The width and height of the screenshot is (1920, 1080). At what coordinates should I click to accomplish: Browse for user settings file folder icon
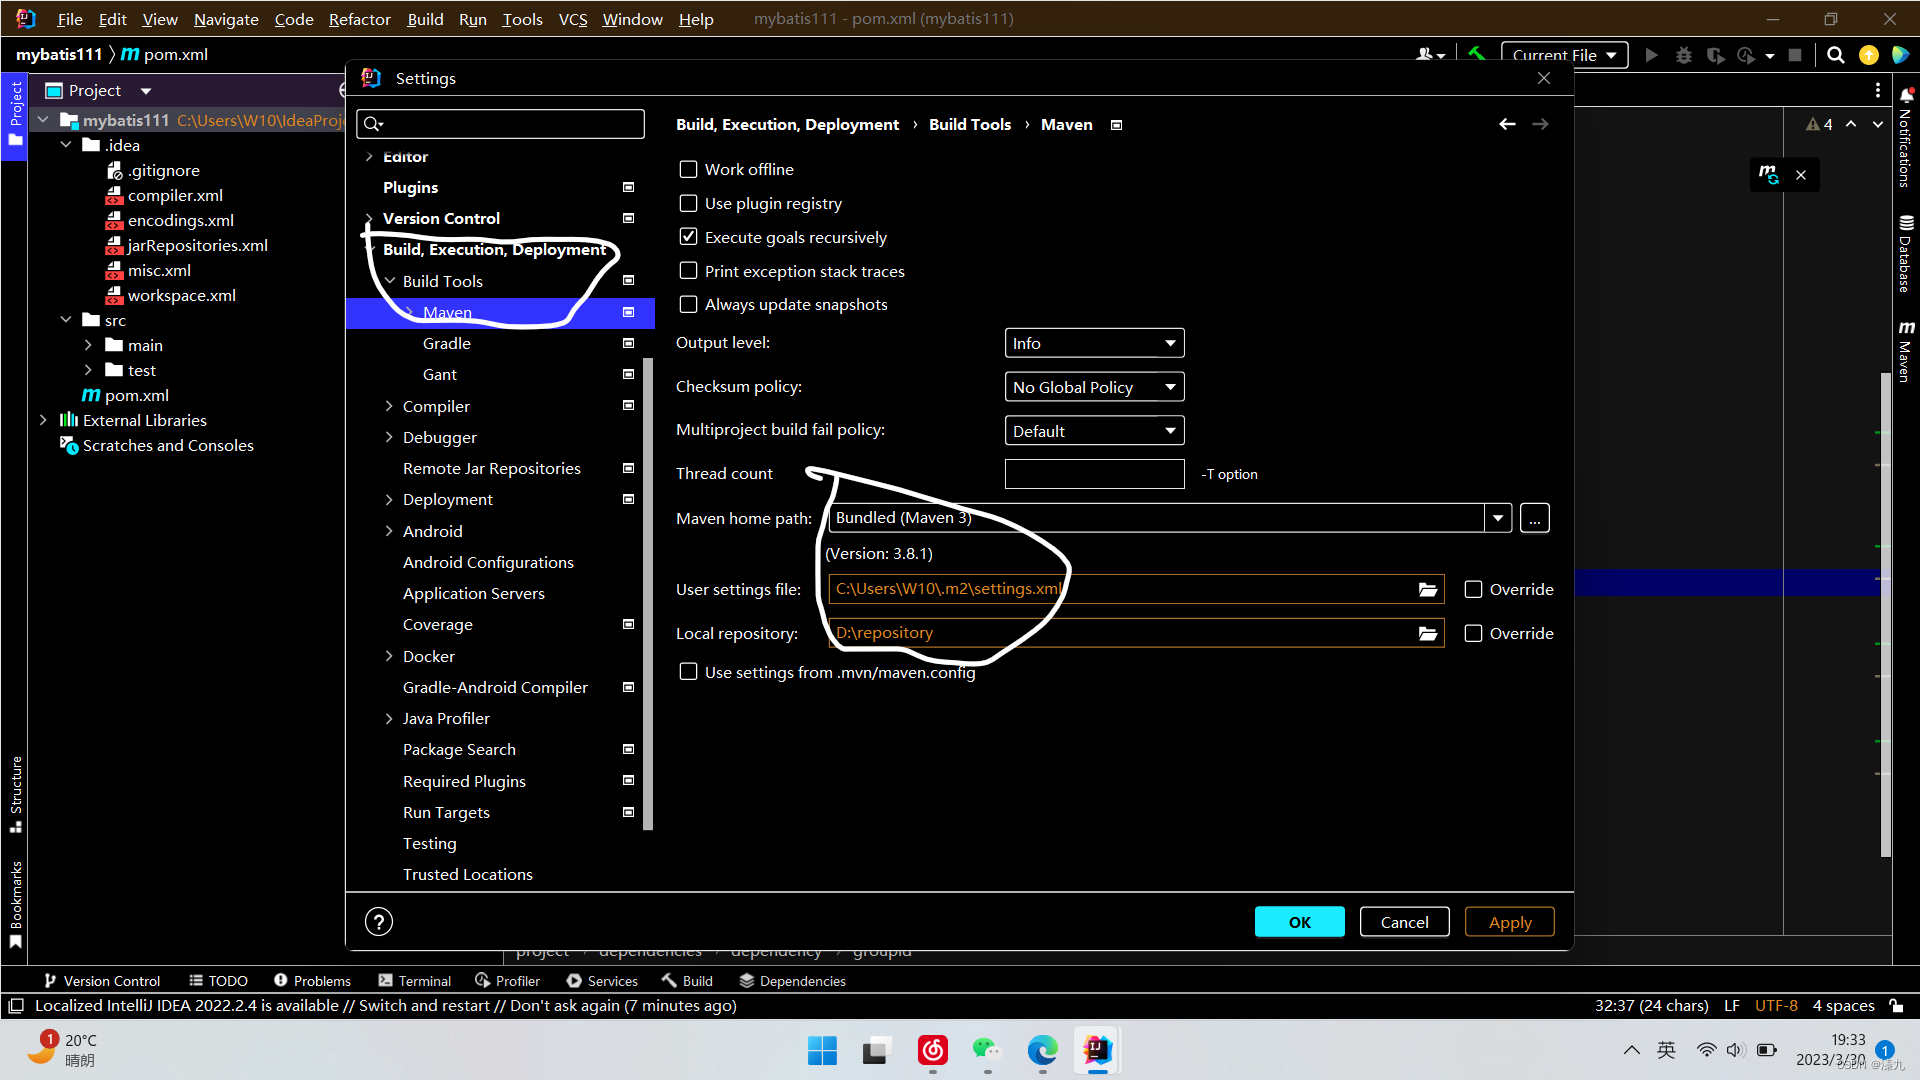point(1427,590)
